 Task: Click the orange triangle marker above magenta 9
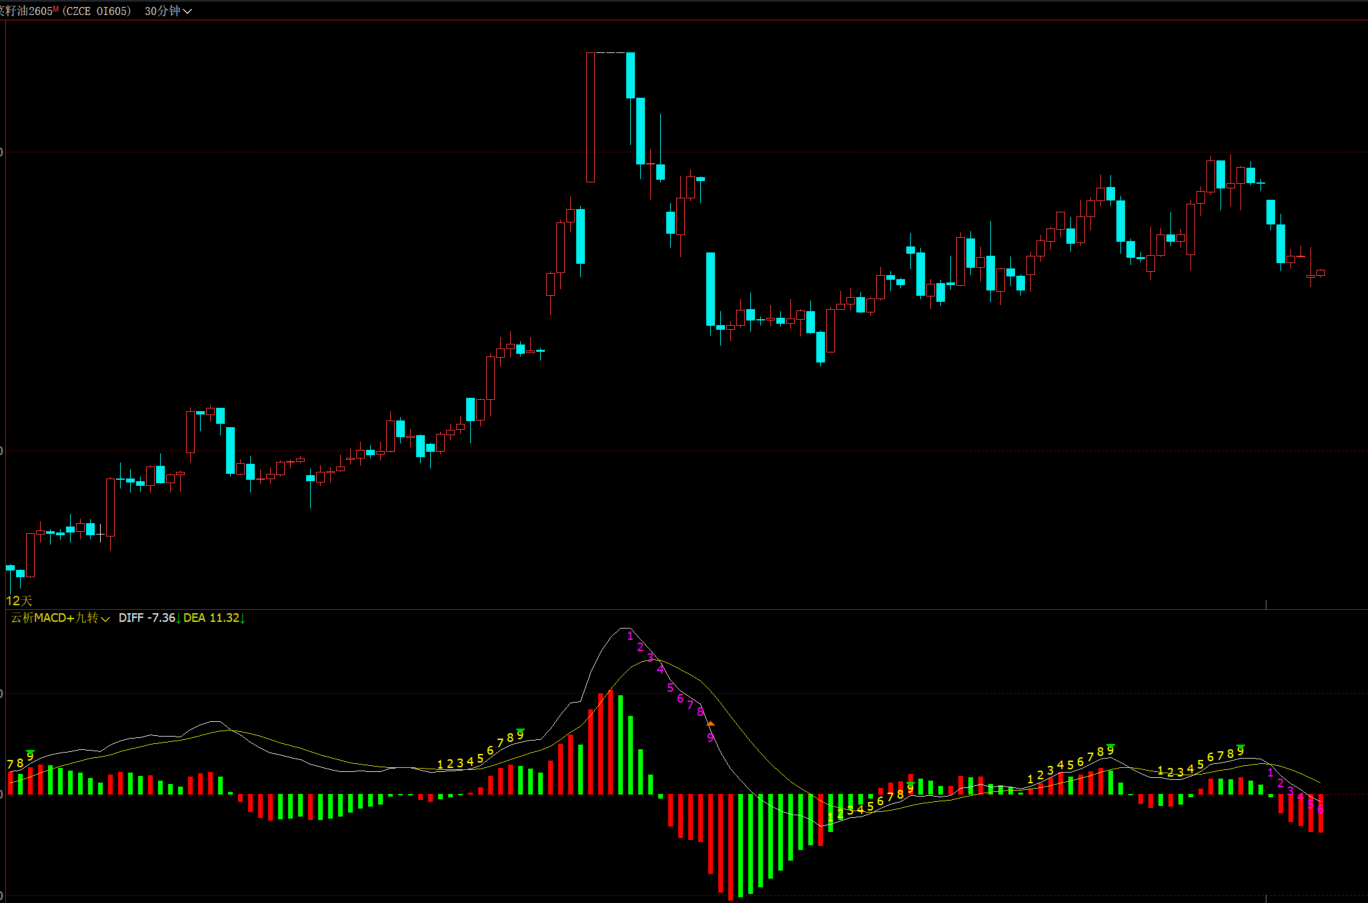(x=710, y=723)
